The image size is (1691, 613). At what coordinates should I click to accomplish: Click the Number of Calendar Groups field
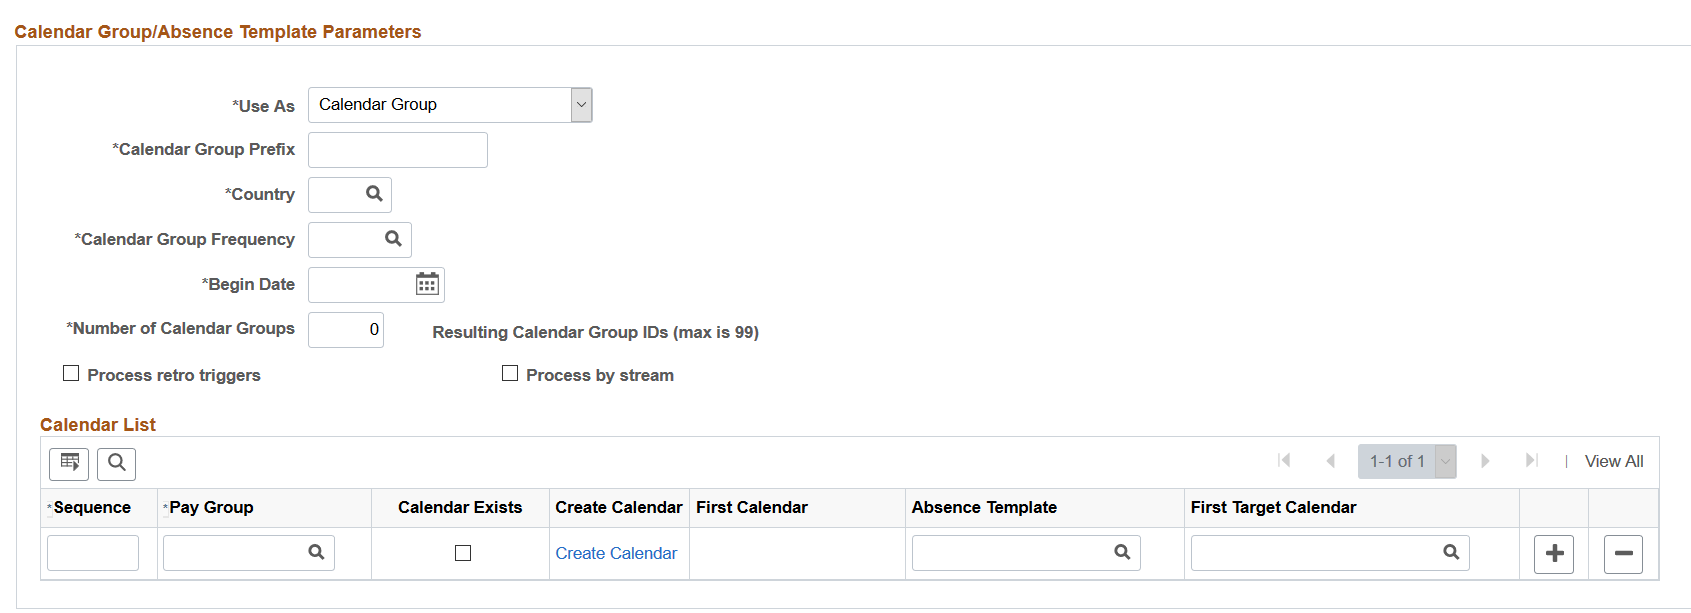(x=346, y=330)
